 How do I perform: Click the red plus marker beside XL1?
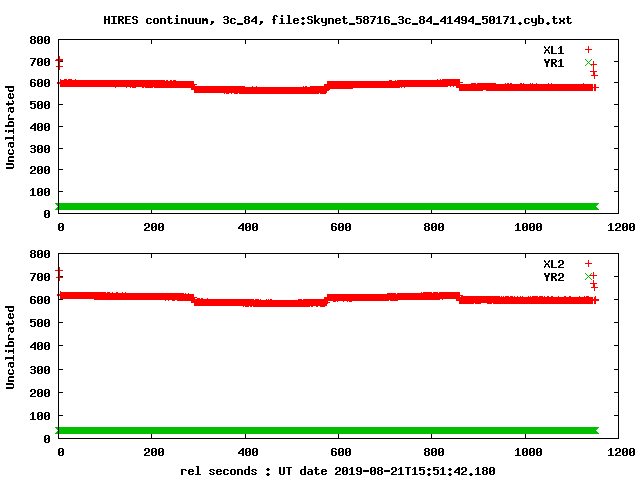tap(588, 50)
